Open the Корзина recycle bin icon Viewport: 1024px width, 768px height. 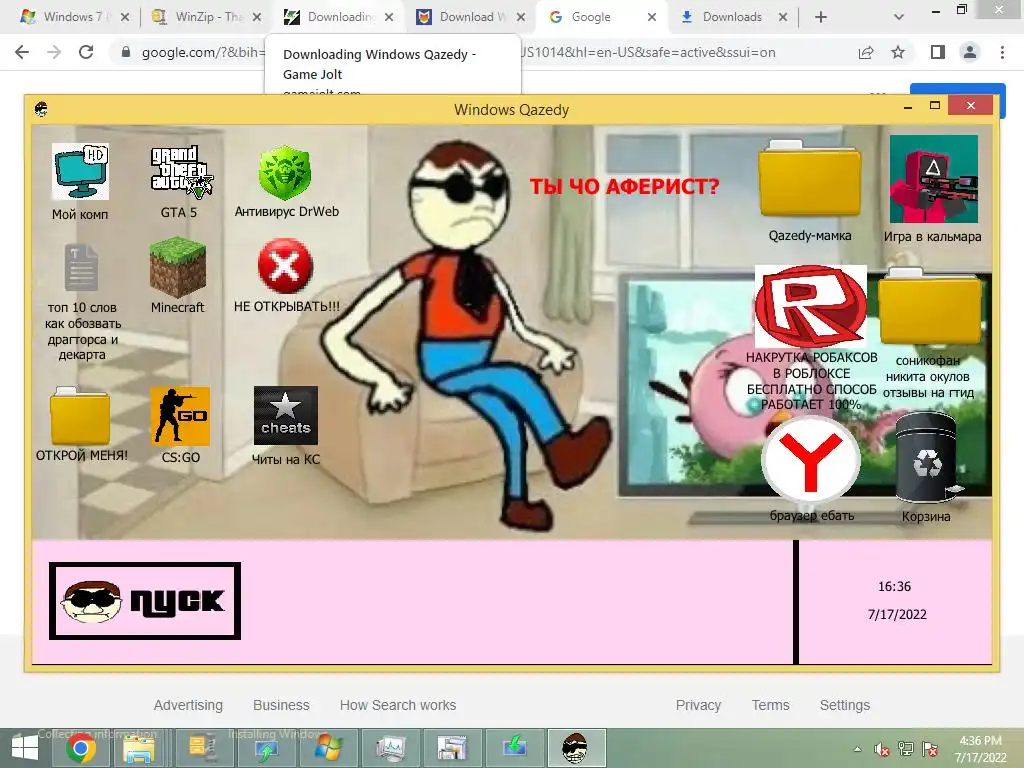pos(927,459)
